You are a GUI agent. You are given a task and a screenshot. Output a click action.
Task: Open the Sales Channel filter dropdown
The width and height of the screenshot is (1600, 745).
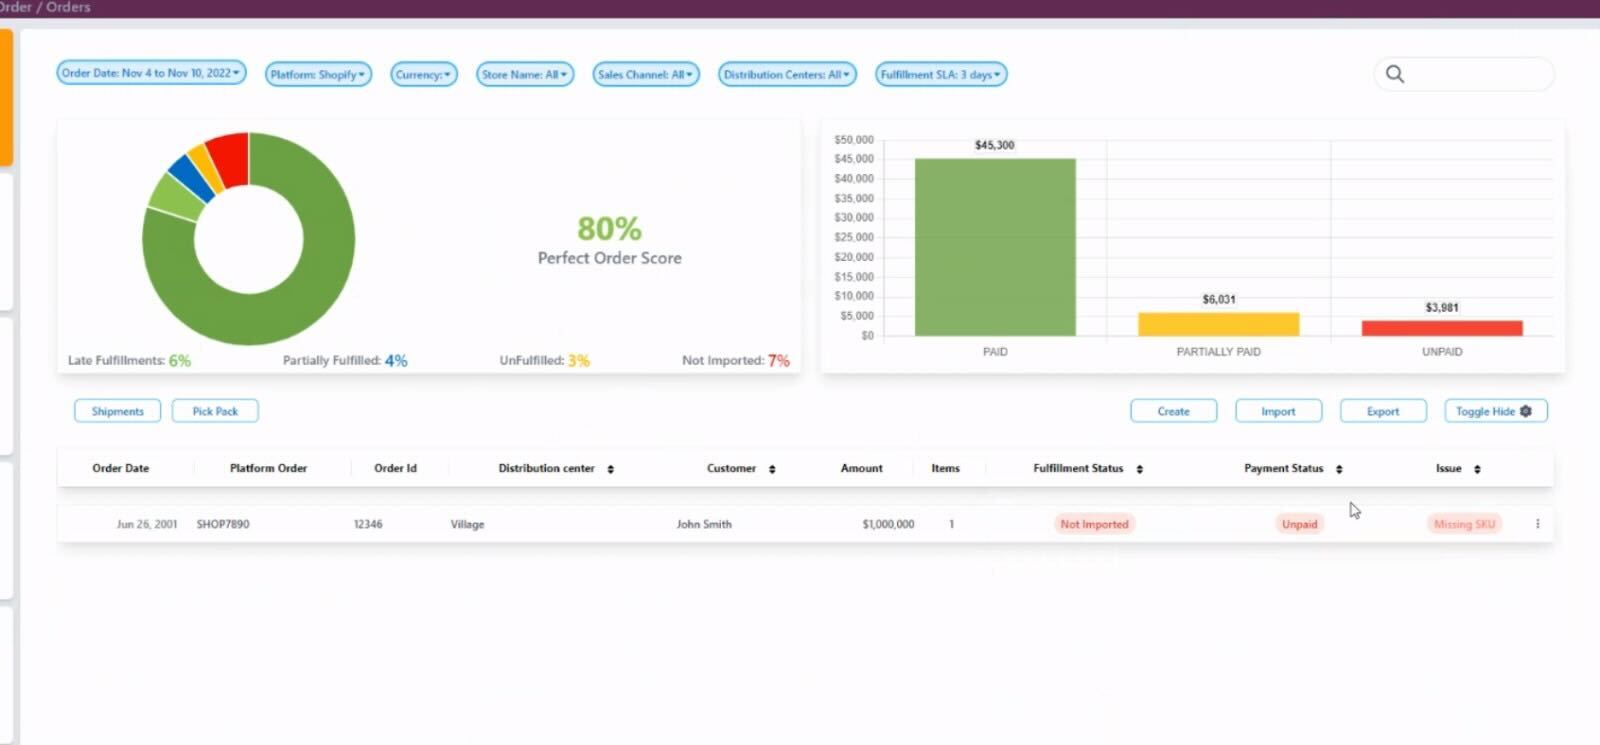(645, 74)
